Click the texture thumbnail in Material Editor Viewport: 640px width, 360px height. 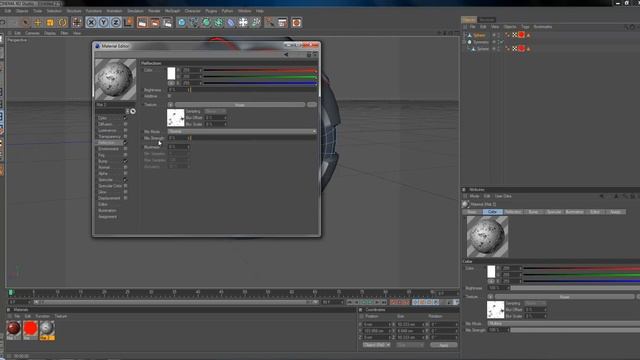176,118
